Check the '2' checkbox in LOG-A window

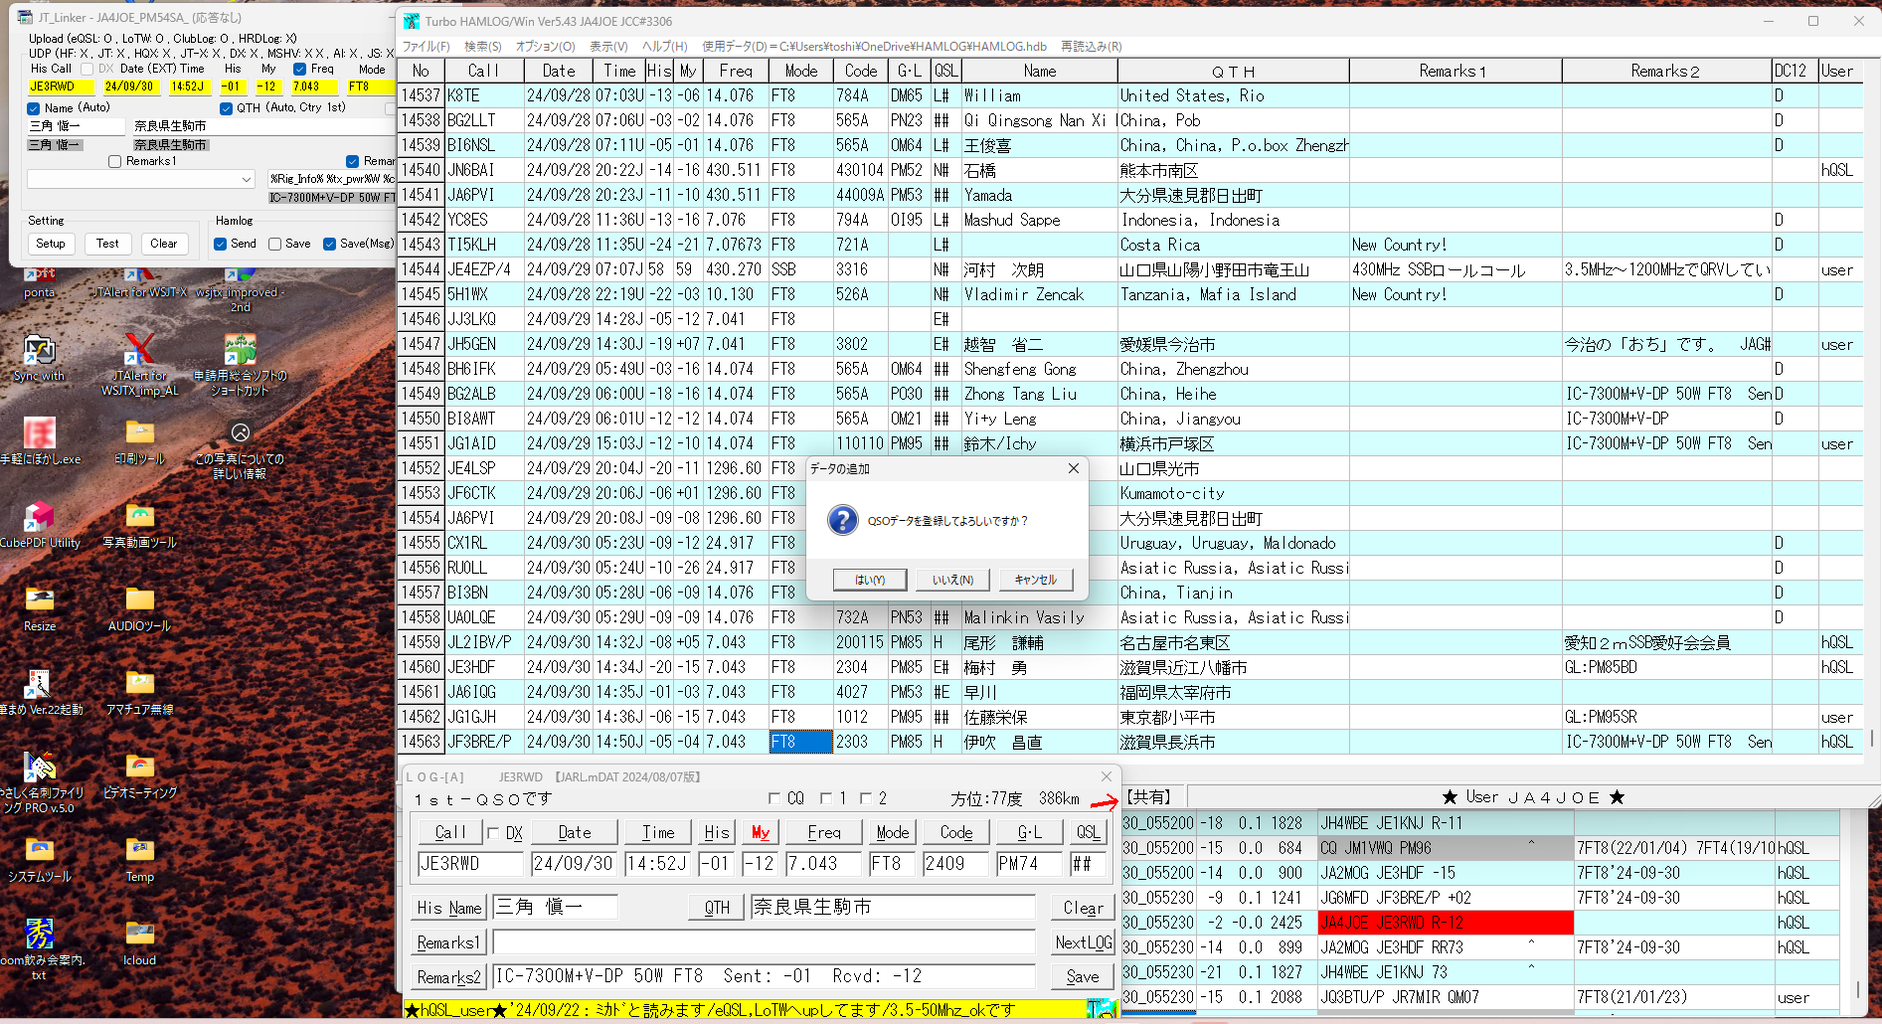(x=866, y=798)
